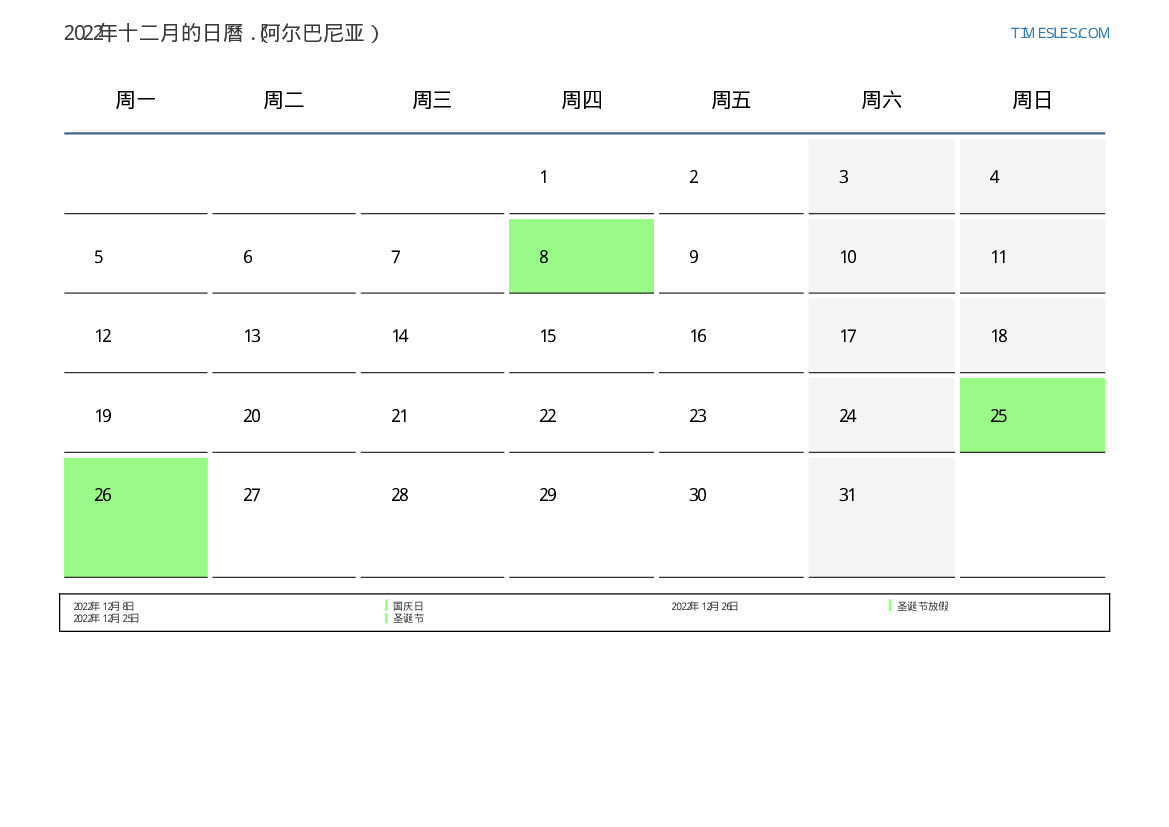Select the highlighted December 8 cell
The width and height of the screenshot is (1169, 827).
[581, 256]
